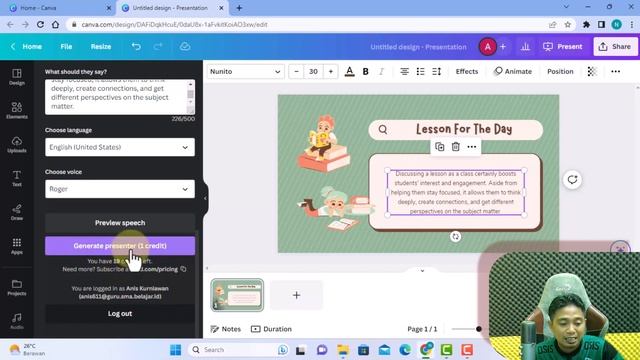
Task: Copy the pricing link icon
Action: click(x=183, y=269)
